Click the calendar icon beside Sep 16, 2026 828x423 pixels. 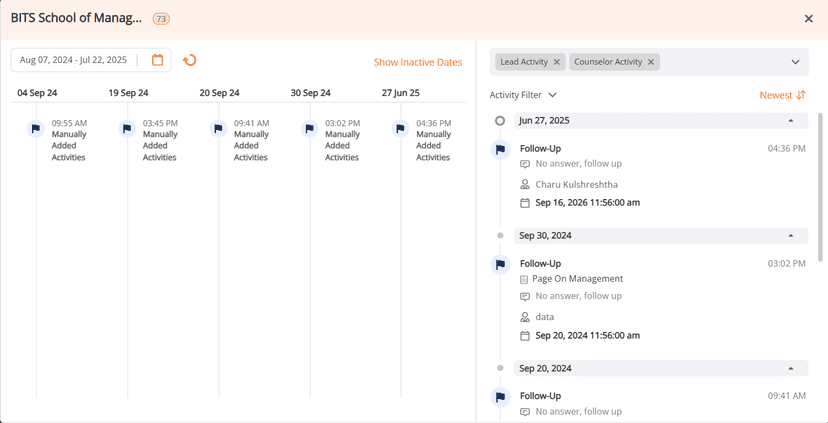(x=524, y=203)
